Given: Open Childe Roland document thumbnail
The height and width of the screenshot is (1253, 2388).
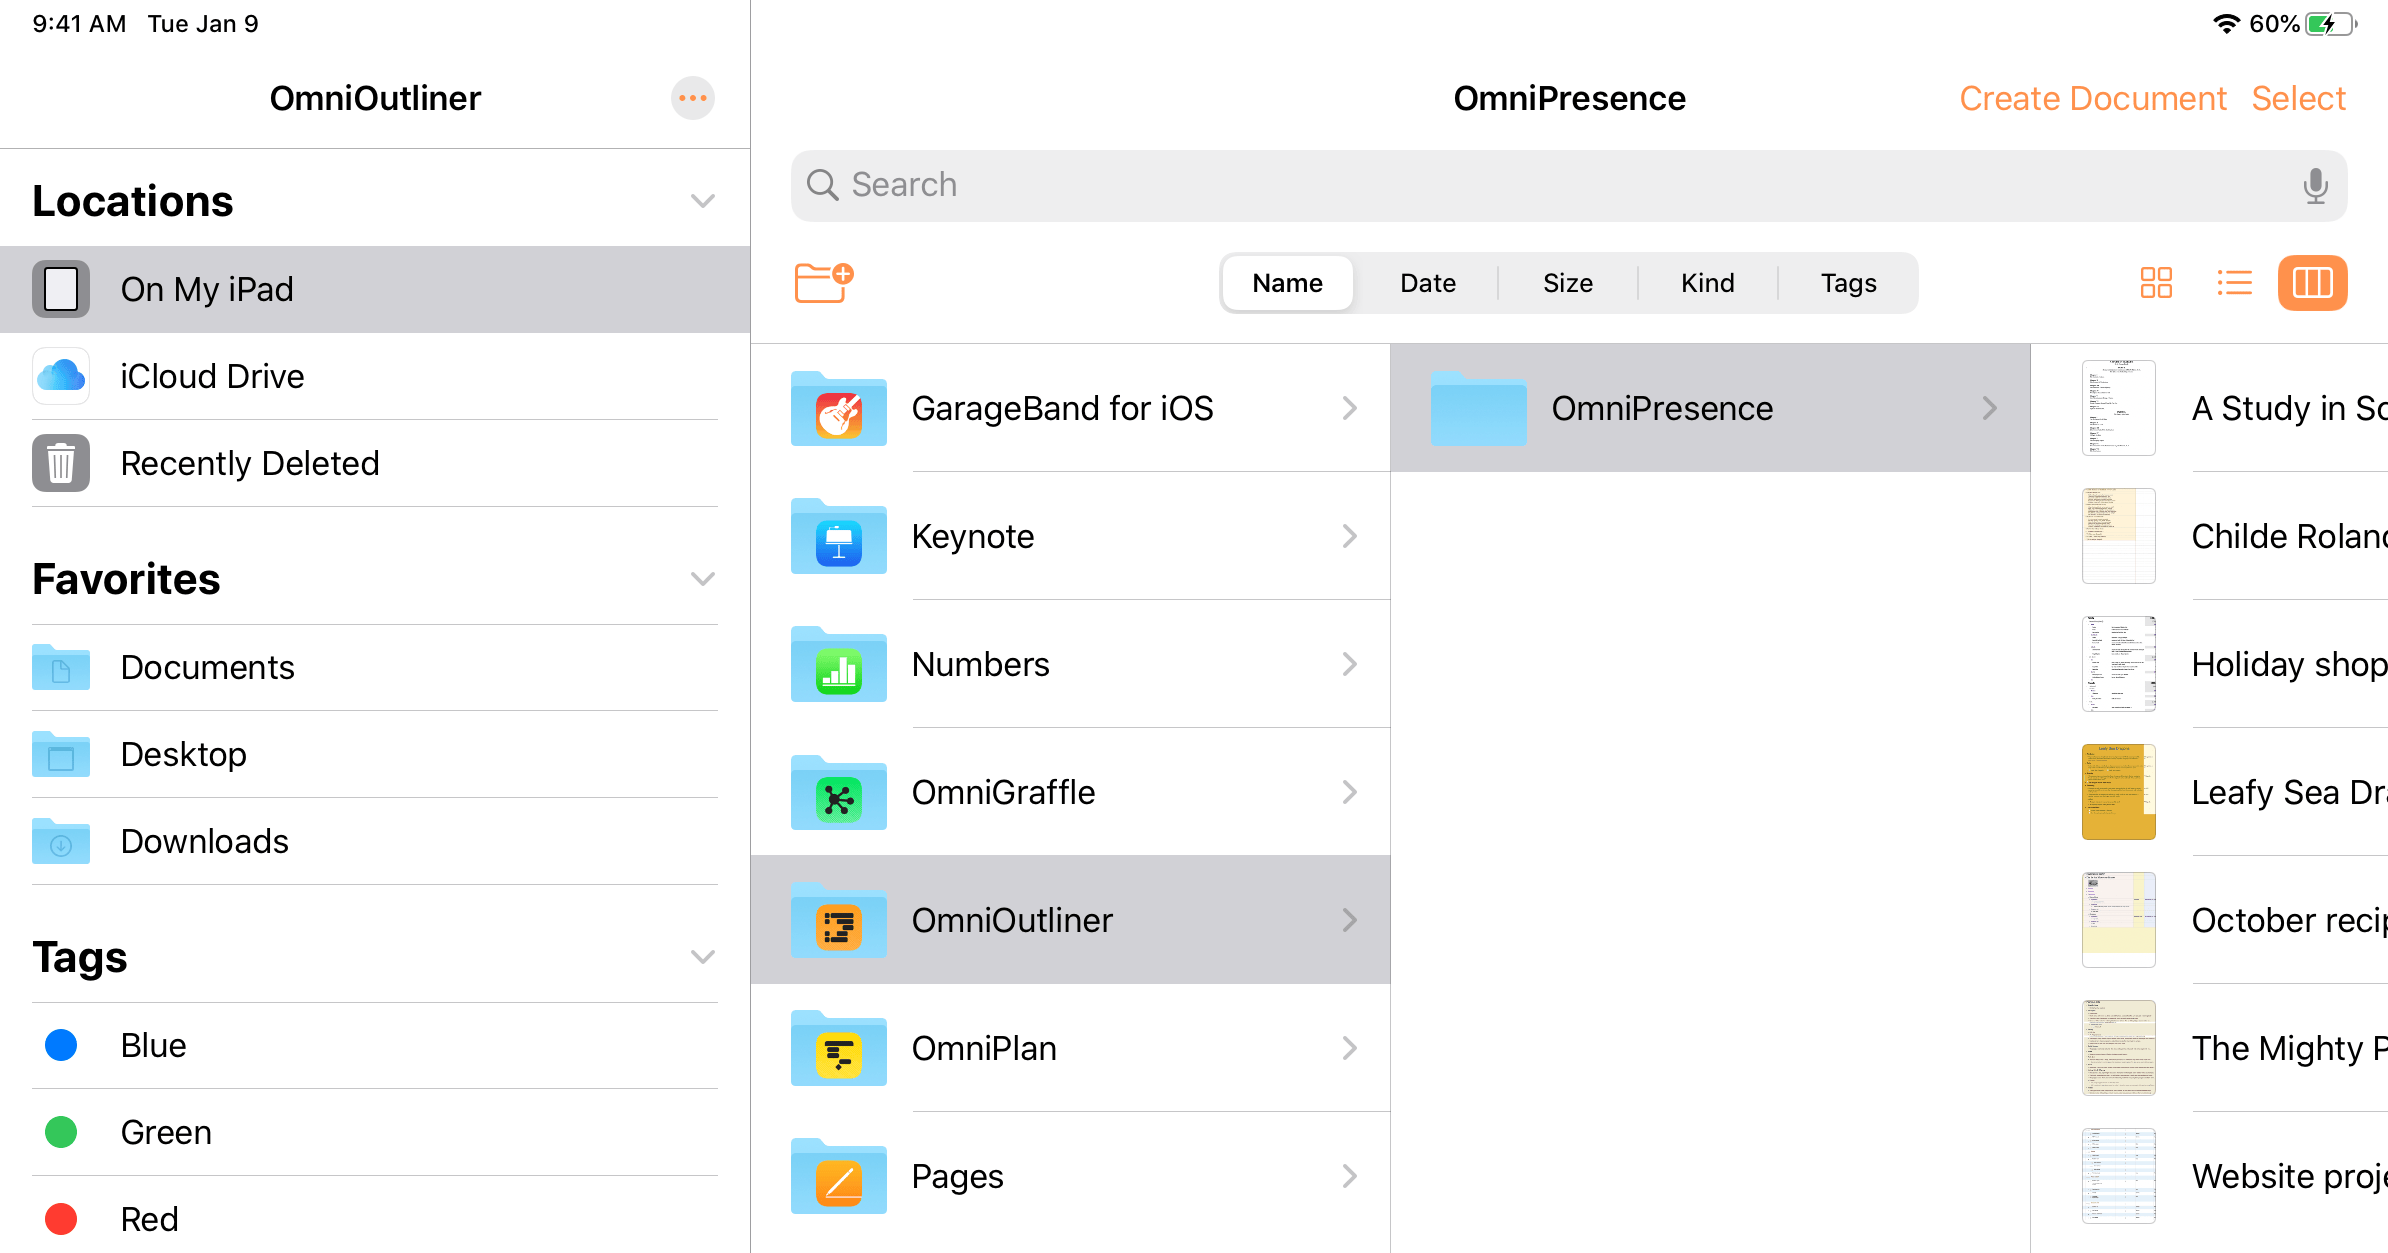Looking at the screenshot, I should tap(2118, 536).
